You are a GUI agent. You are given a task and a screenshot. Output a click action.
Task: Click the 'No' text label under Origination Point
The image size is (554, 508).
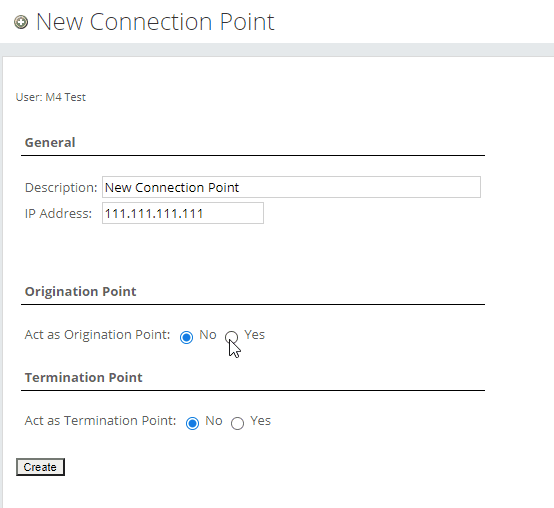(208, 335)
